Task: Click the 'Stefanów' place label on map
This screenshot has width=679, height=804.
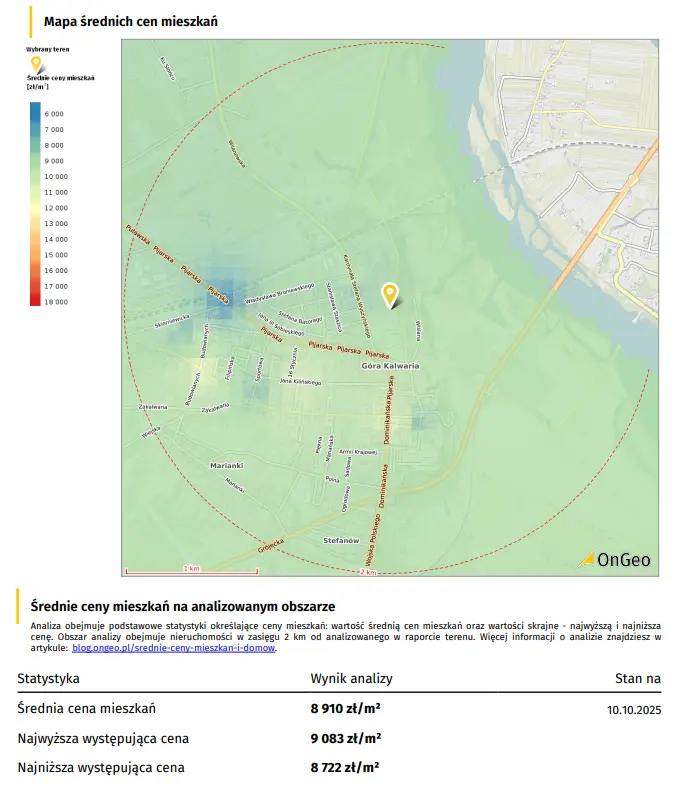Action: [341, 540]
